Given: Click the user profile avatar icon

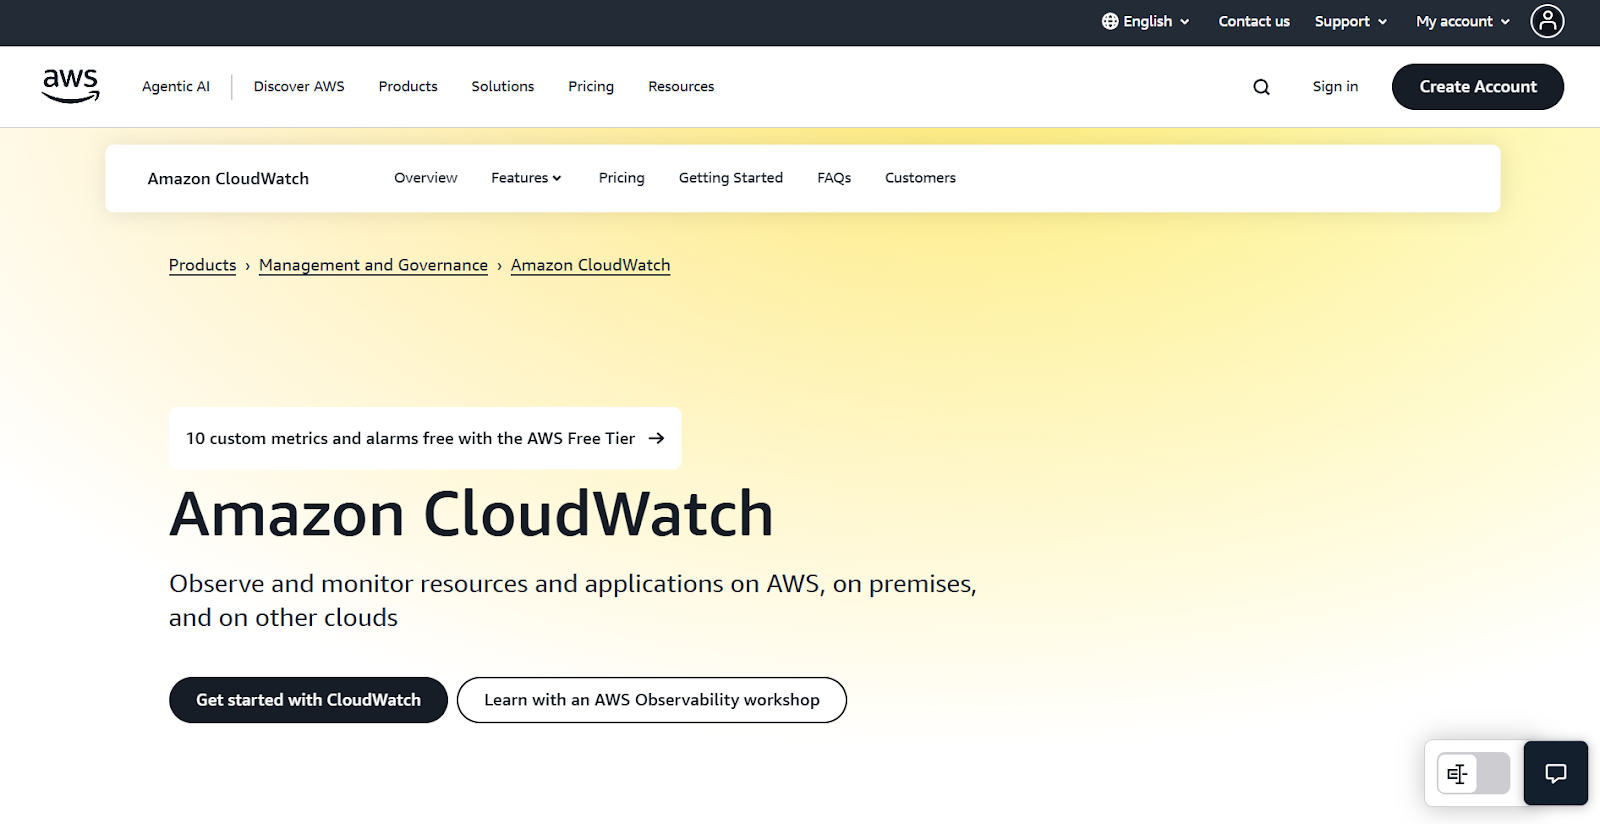Looking at the screenshot, I should [x=1547, y=21].
